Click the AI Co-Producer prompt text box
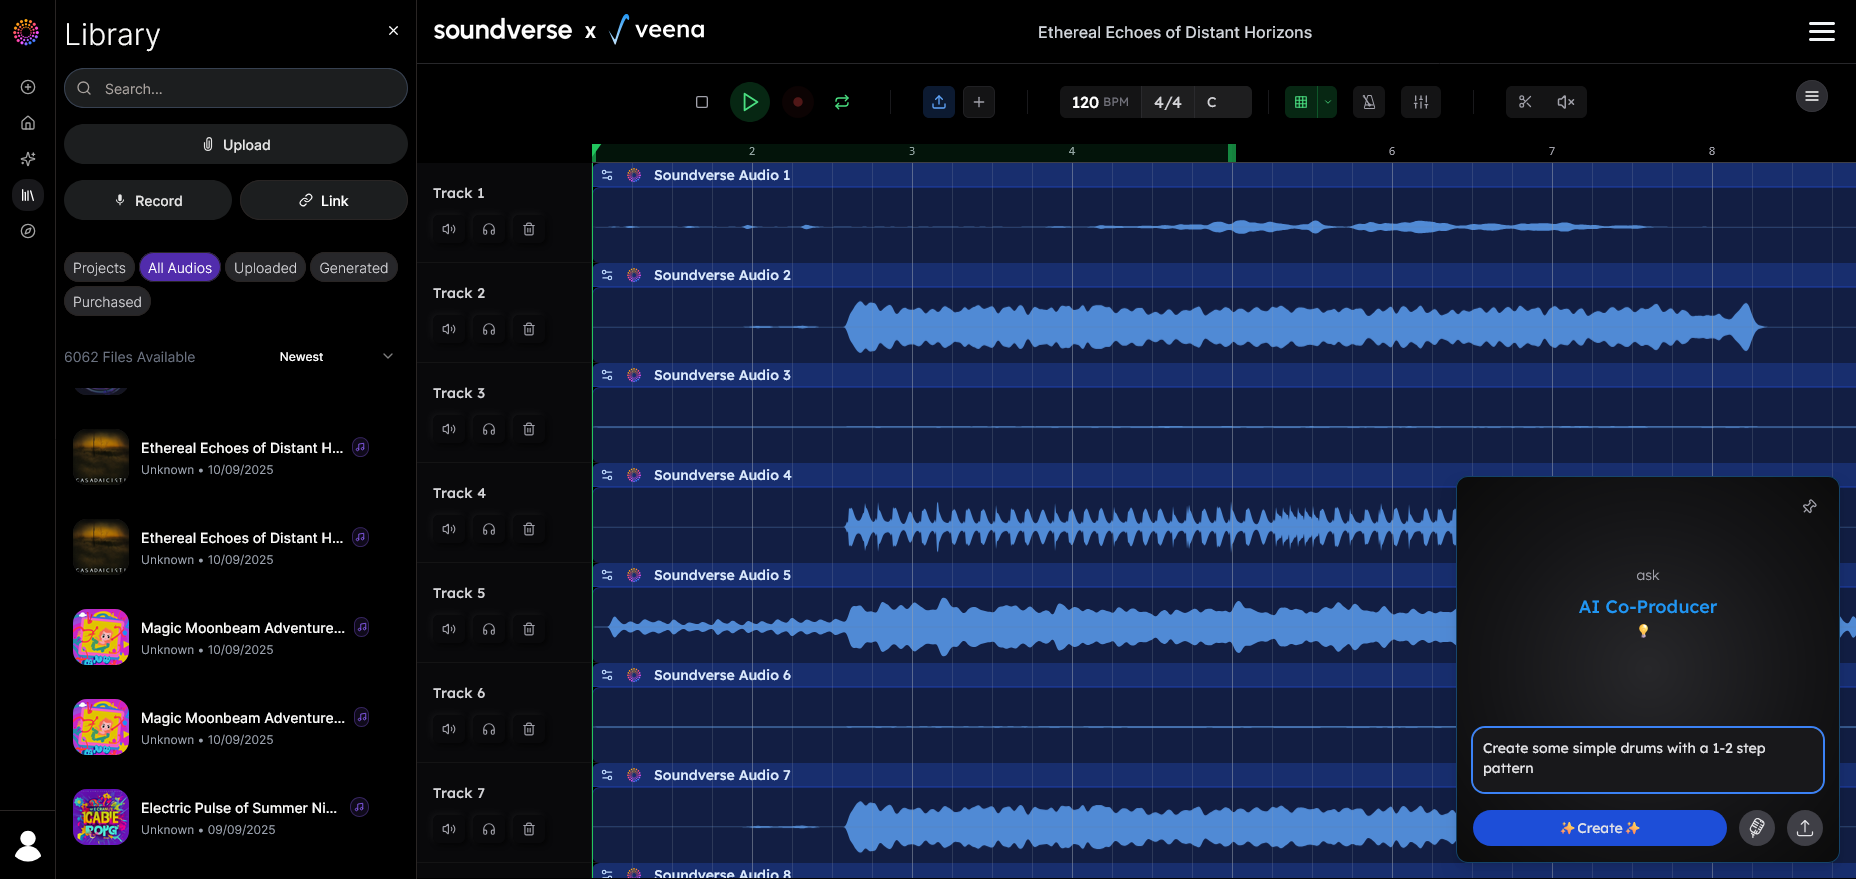The width and height of the screenshot is (1856, 879). point(1648,760)
